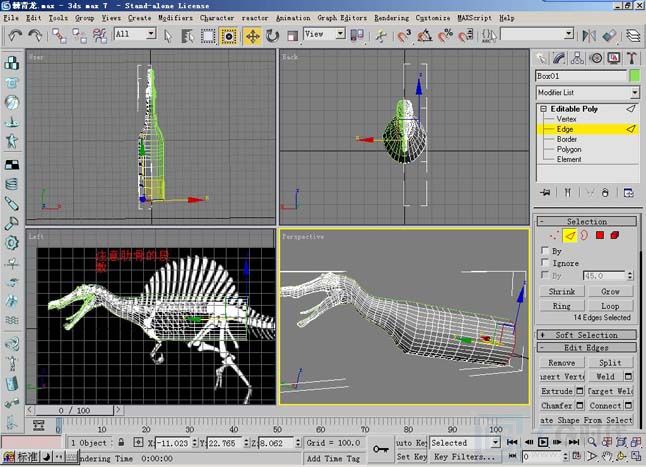646x467 pixels.
Task: Toggle the Percent Snap icon
Action: click(x=445, y=36)
